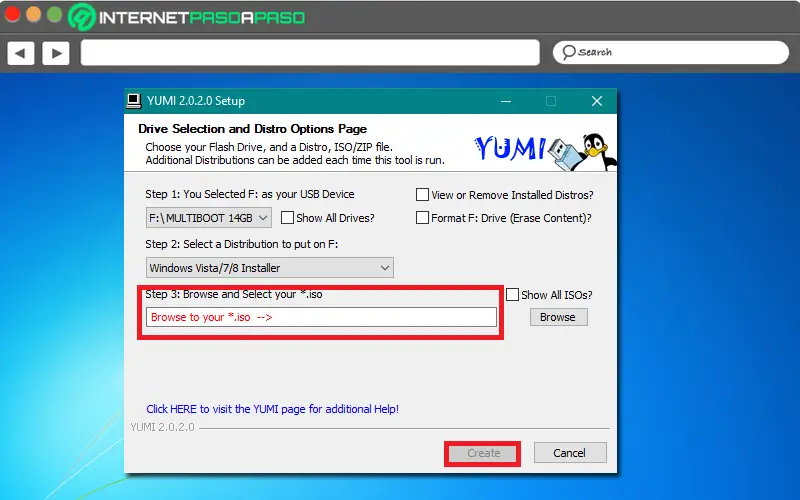
Task: Open the YUMI page help link
Action: [x=272, y=409]
